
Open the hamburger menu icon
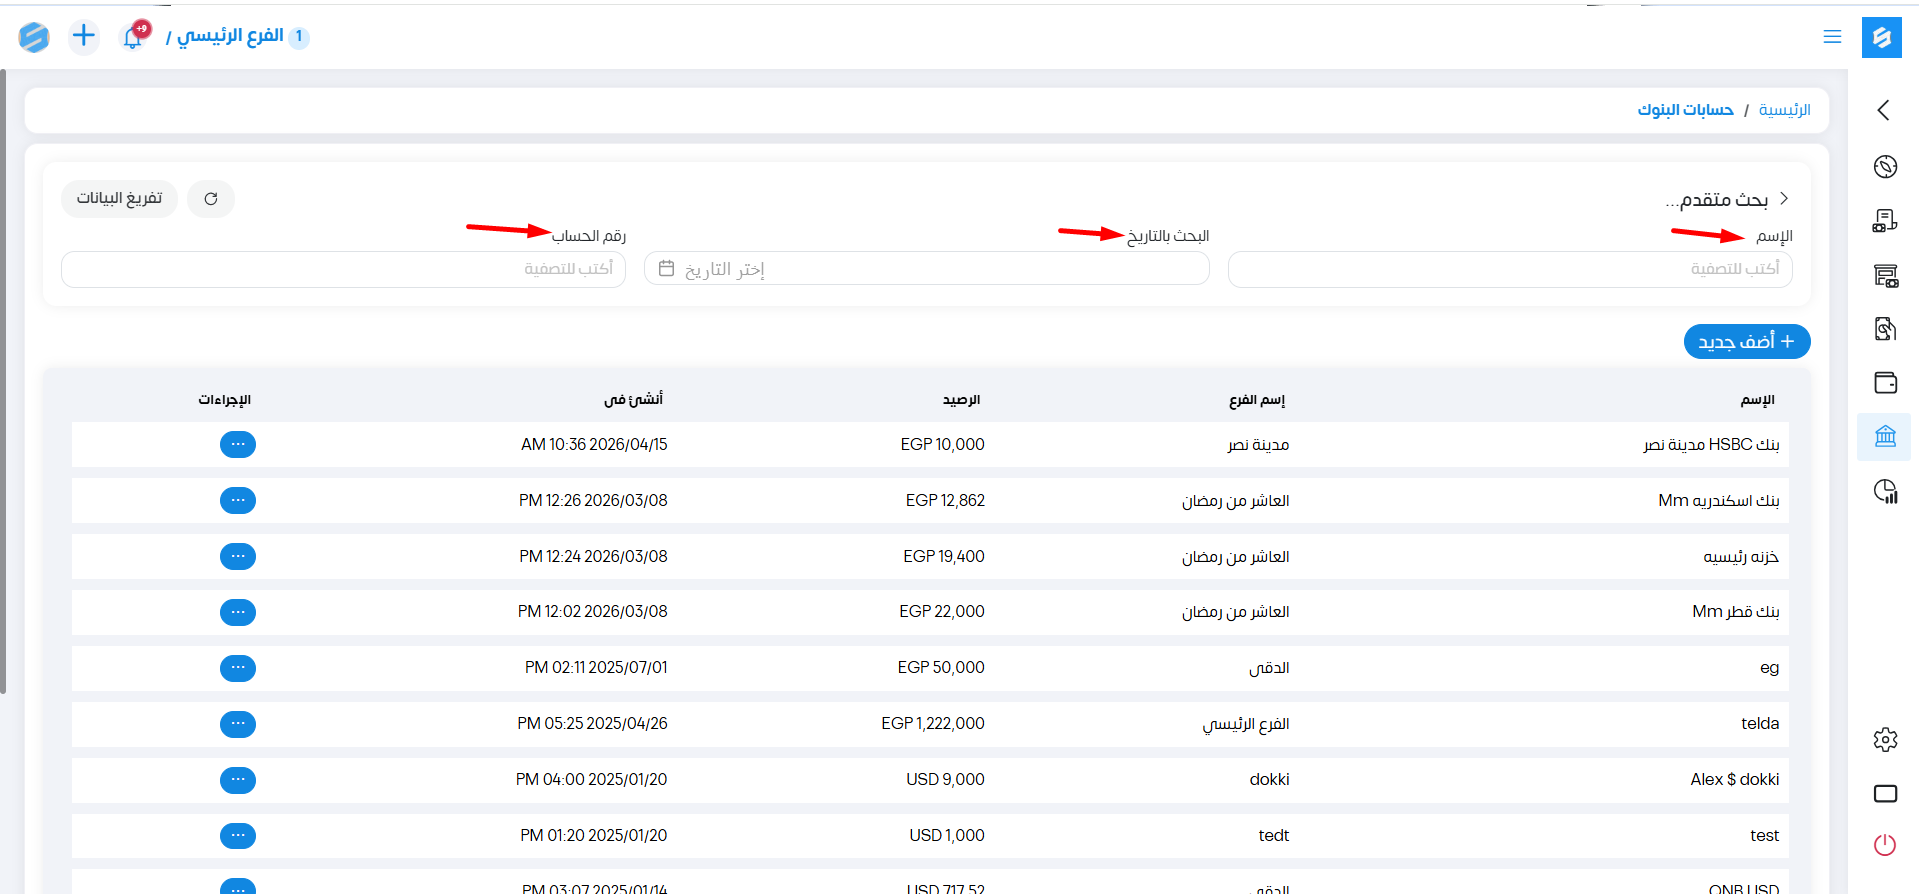(x=1832, y=37)
